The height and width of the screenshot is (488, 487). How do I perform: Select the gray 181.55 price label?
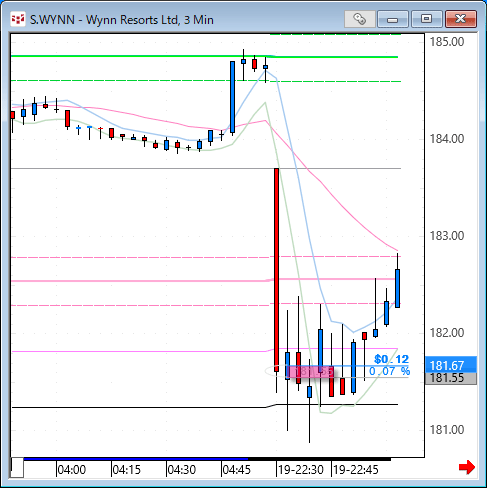(x=451, y=378)
